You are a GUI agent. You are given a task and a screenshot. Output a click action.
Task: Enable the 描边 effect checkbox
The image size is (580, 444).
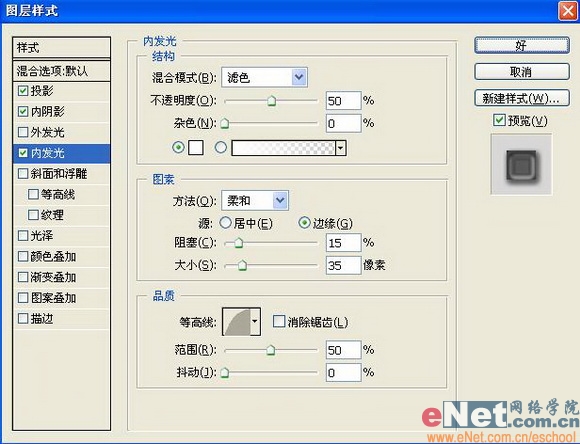[23, 319]
